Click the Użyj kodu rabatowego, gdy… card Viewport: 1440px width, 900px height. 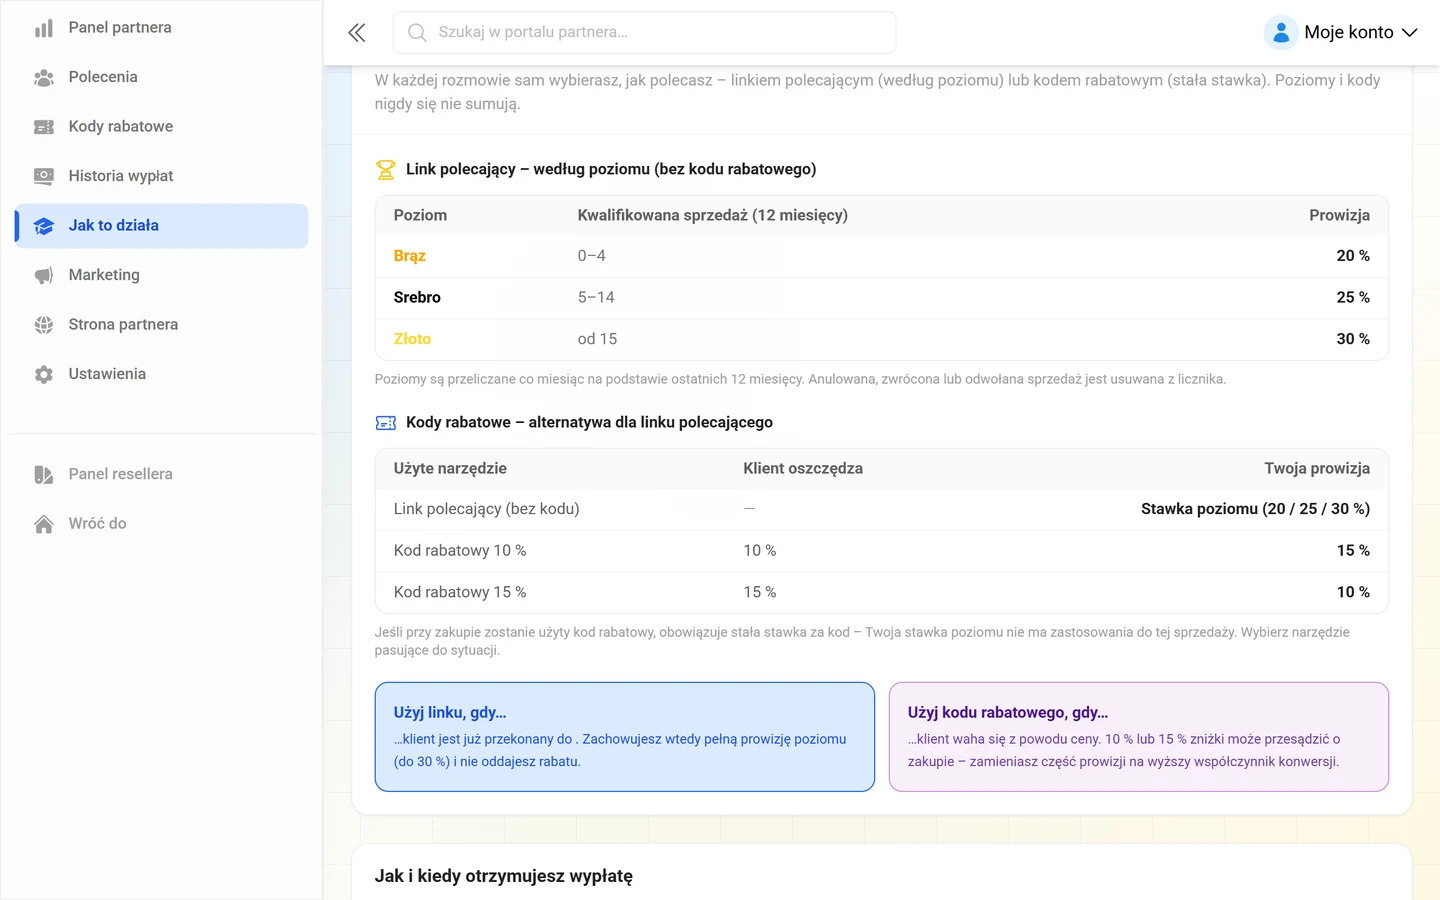click(x=1139, y=737)
